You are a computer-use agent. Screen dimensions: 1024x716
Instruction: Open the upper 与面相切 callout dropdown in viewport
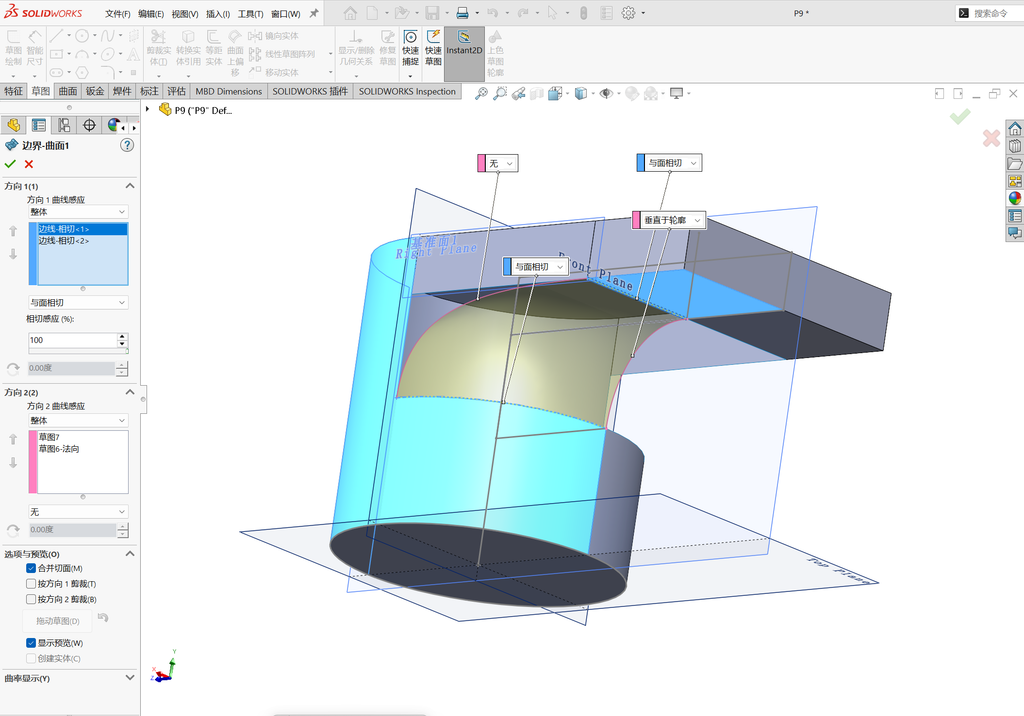(x=693, y=163)
